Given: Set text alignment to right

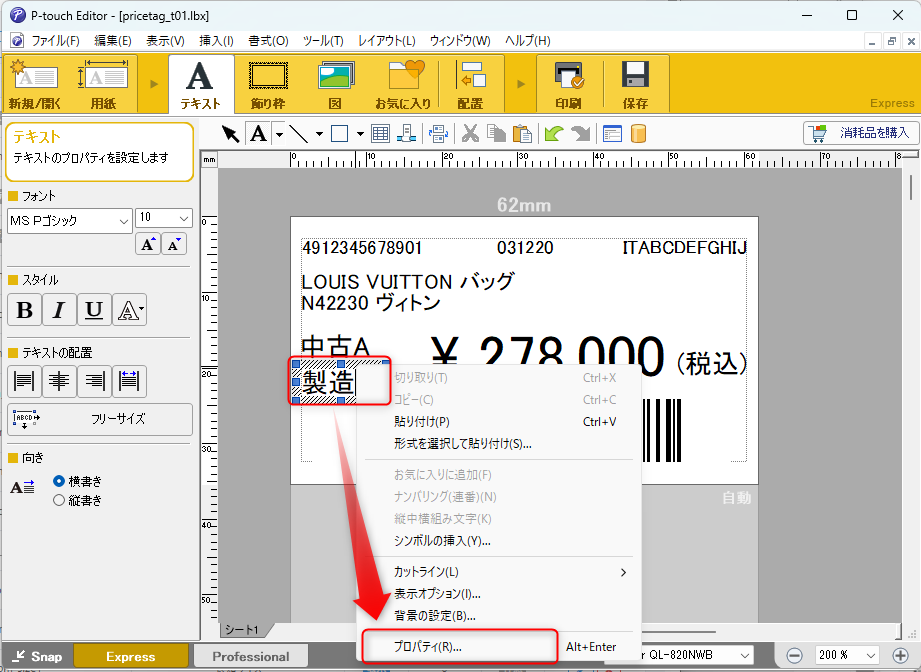Looking at the screenshot, I should pos(94,381).
